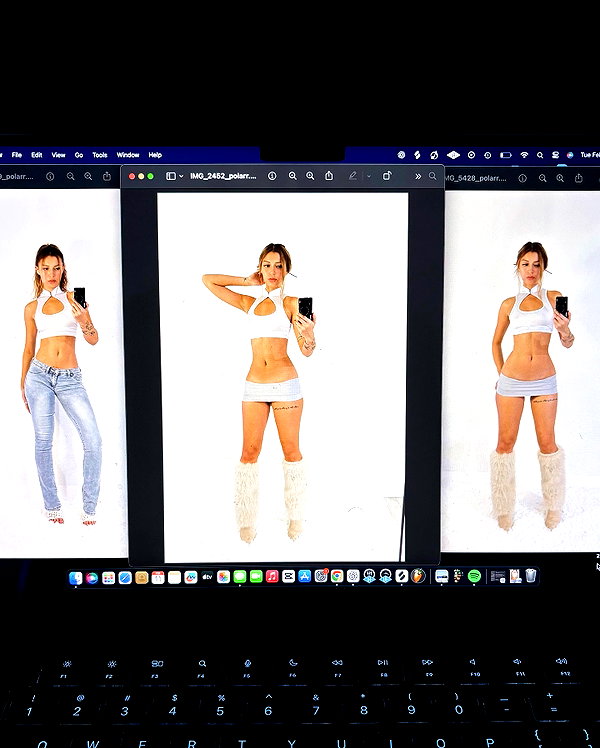Screen dimensions: 600x748
Task: Open the Tools menu
Action: tap(100, 155)
